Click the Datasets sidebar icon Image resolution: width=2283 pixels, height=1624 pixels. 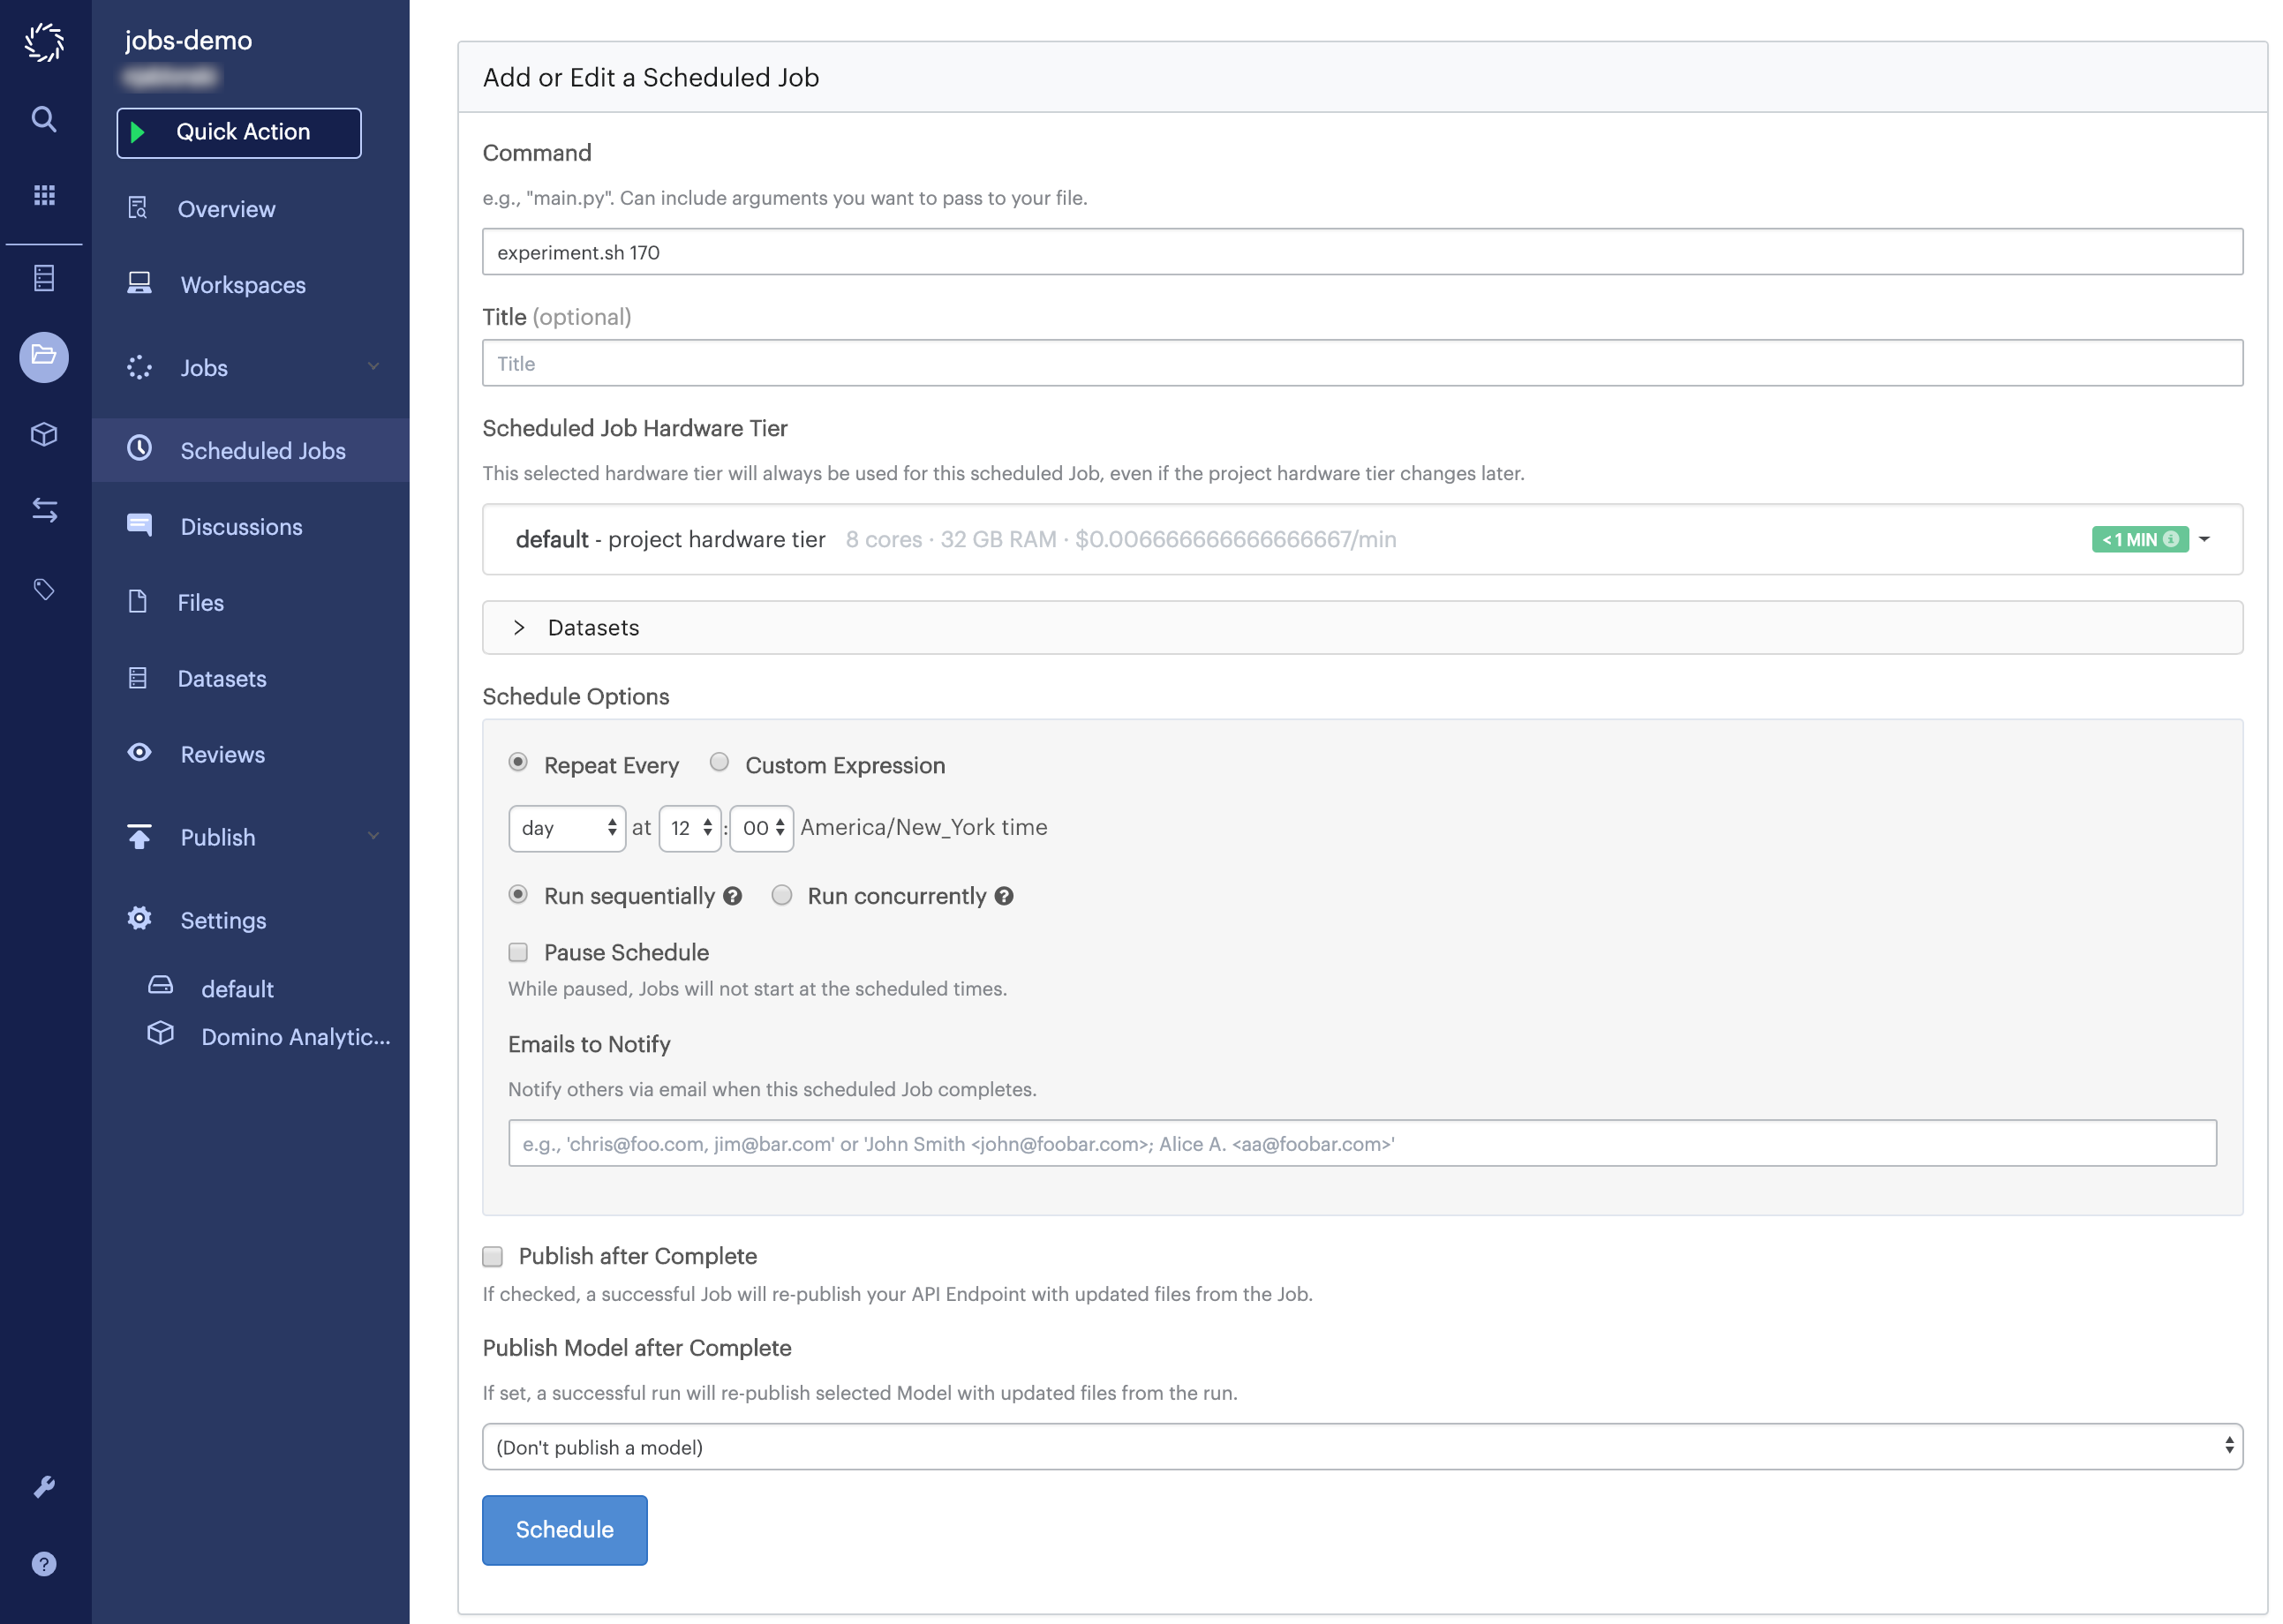(x=140, y=677)
